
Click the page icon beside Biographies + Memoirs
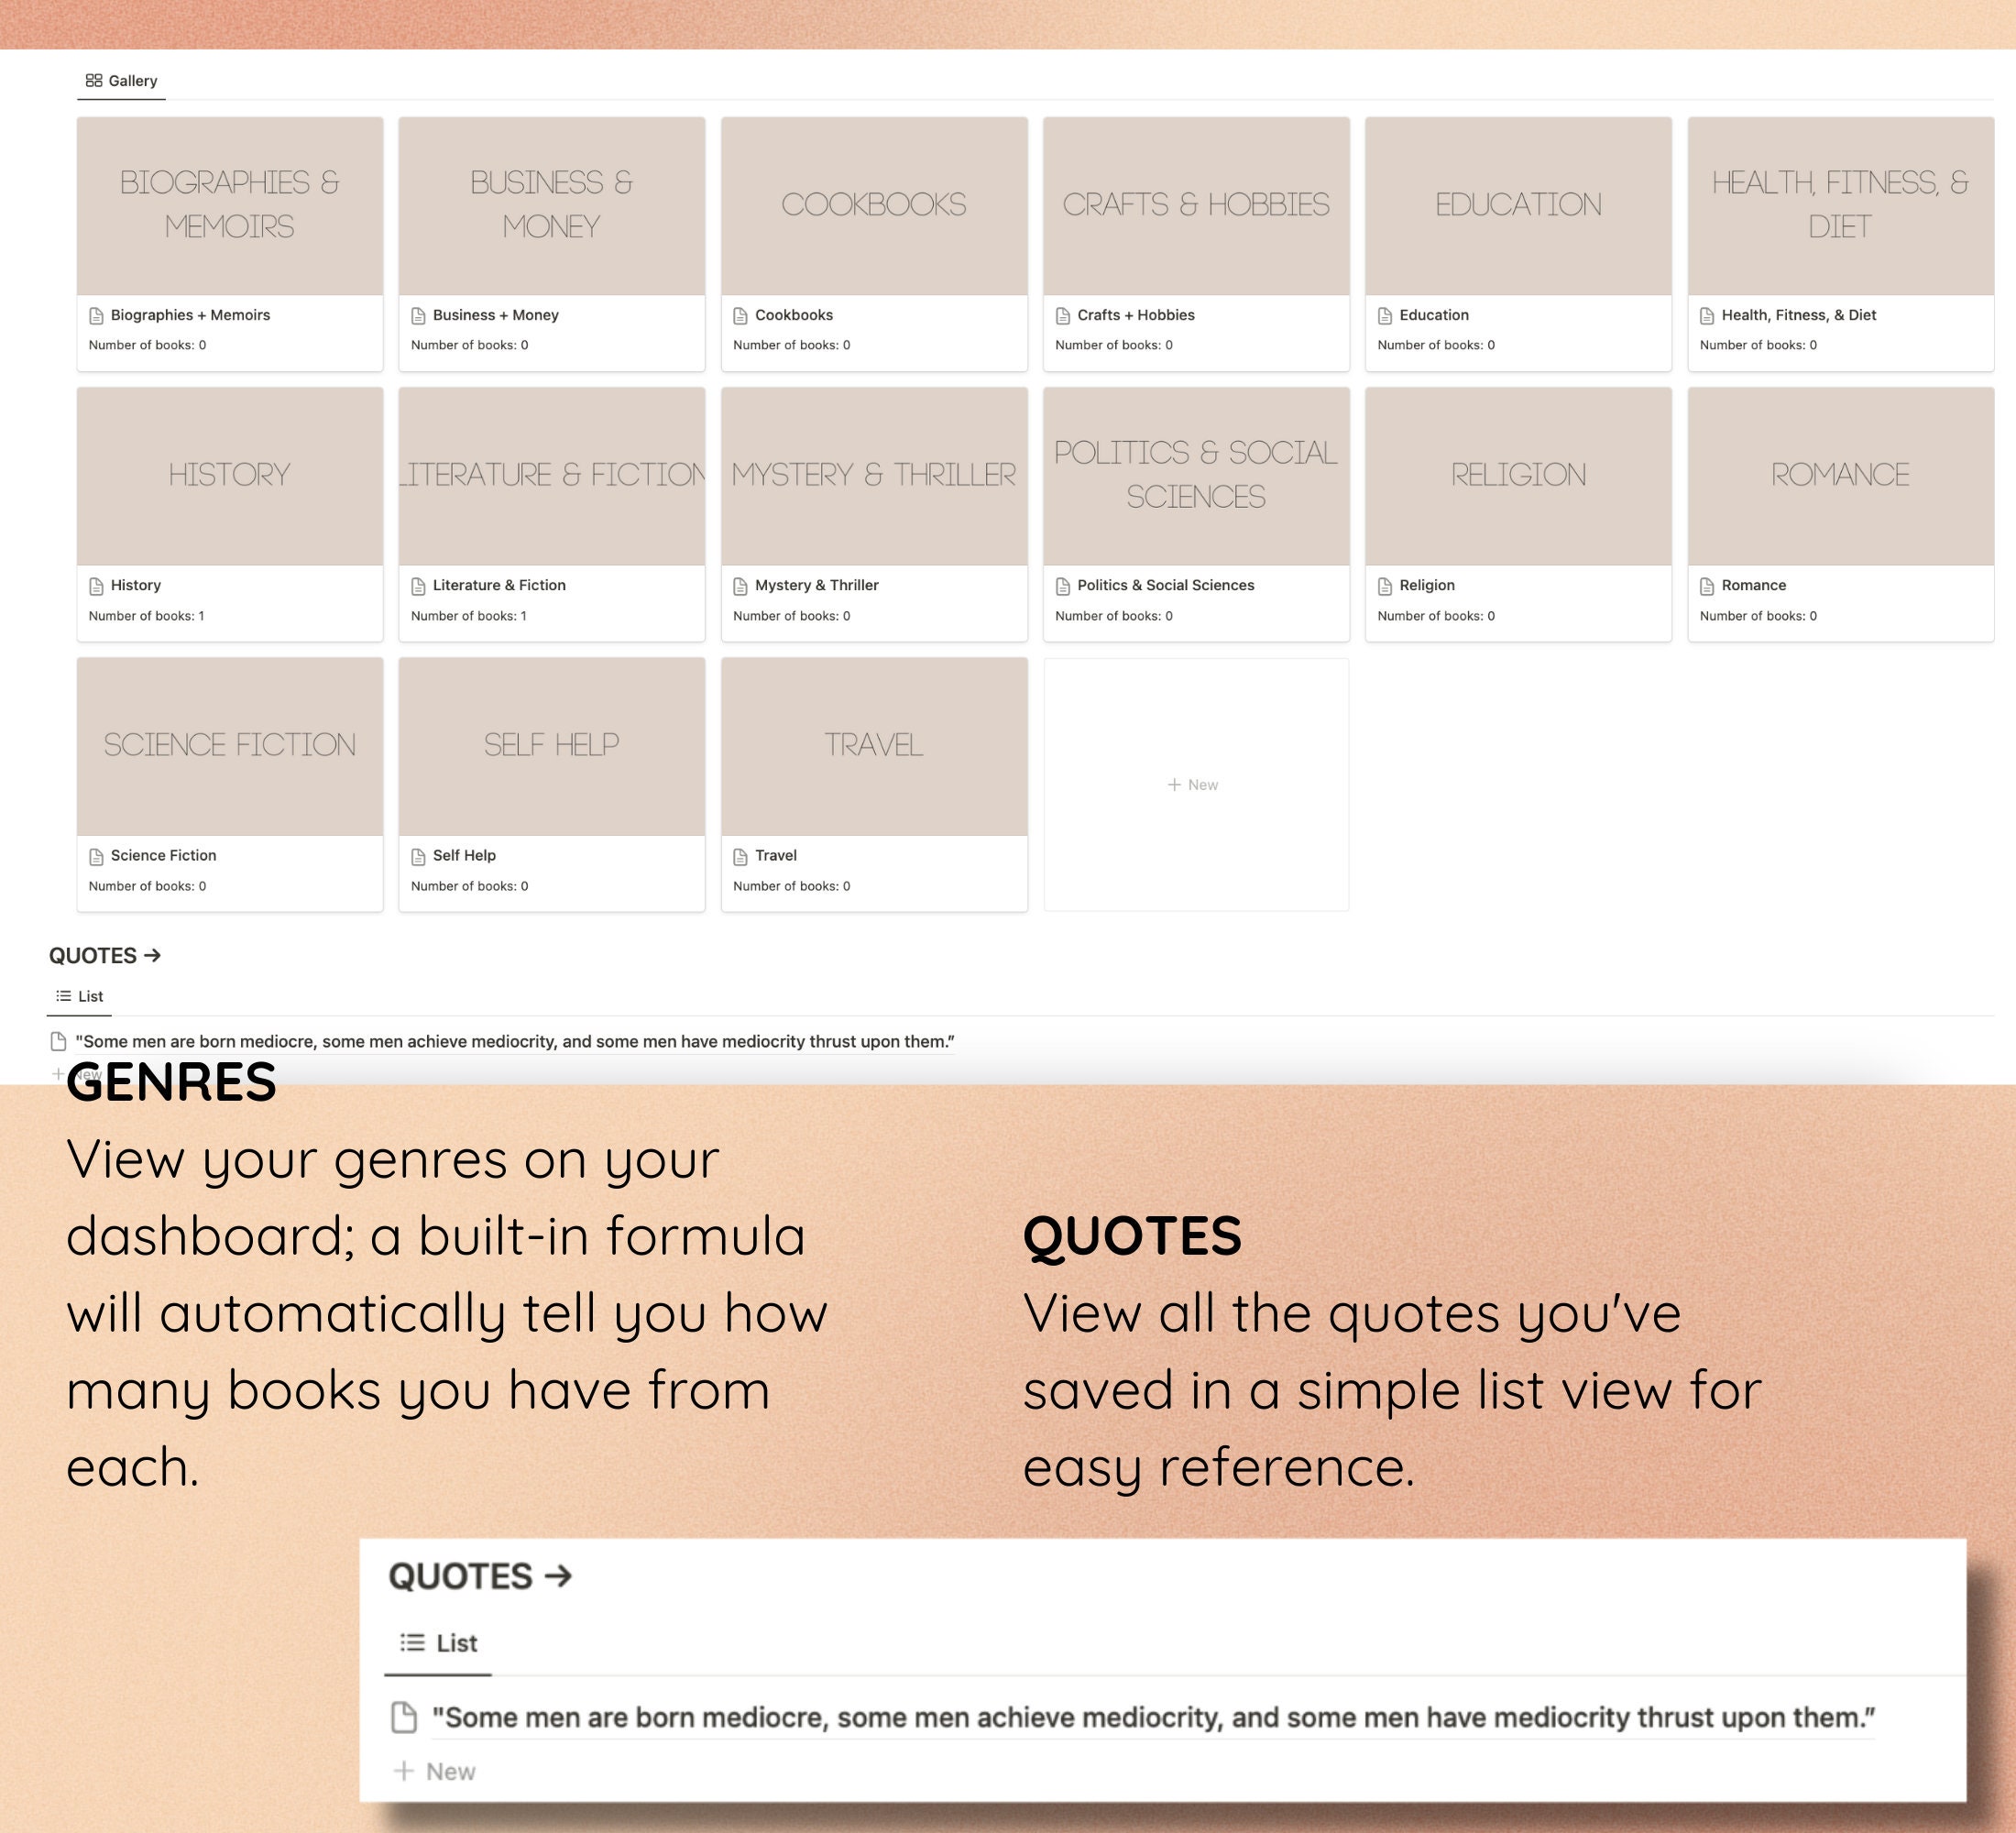click(x=96, y=314)
